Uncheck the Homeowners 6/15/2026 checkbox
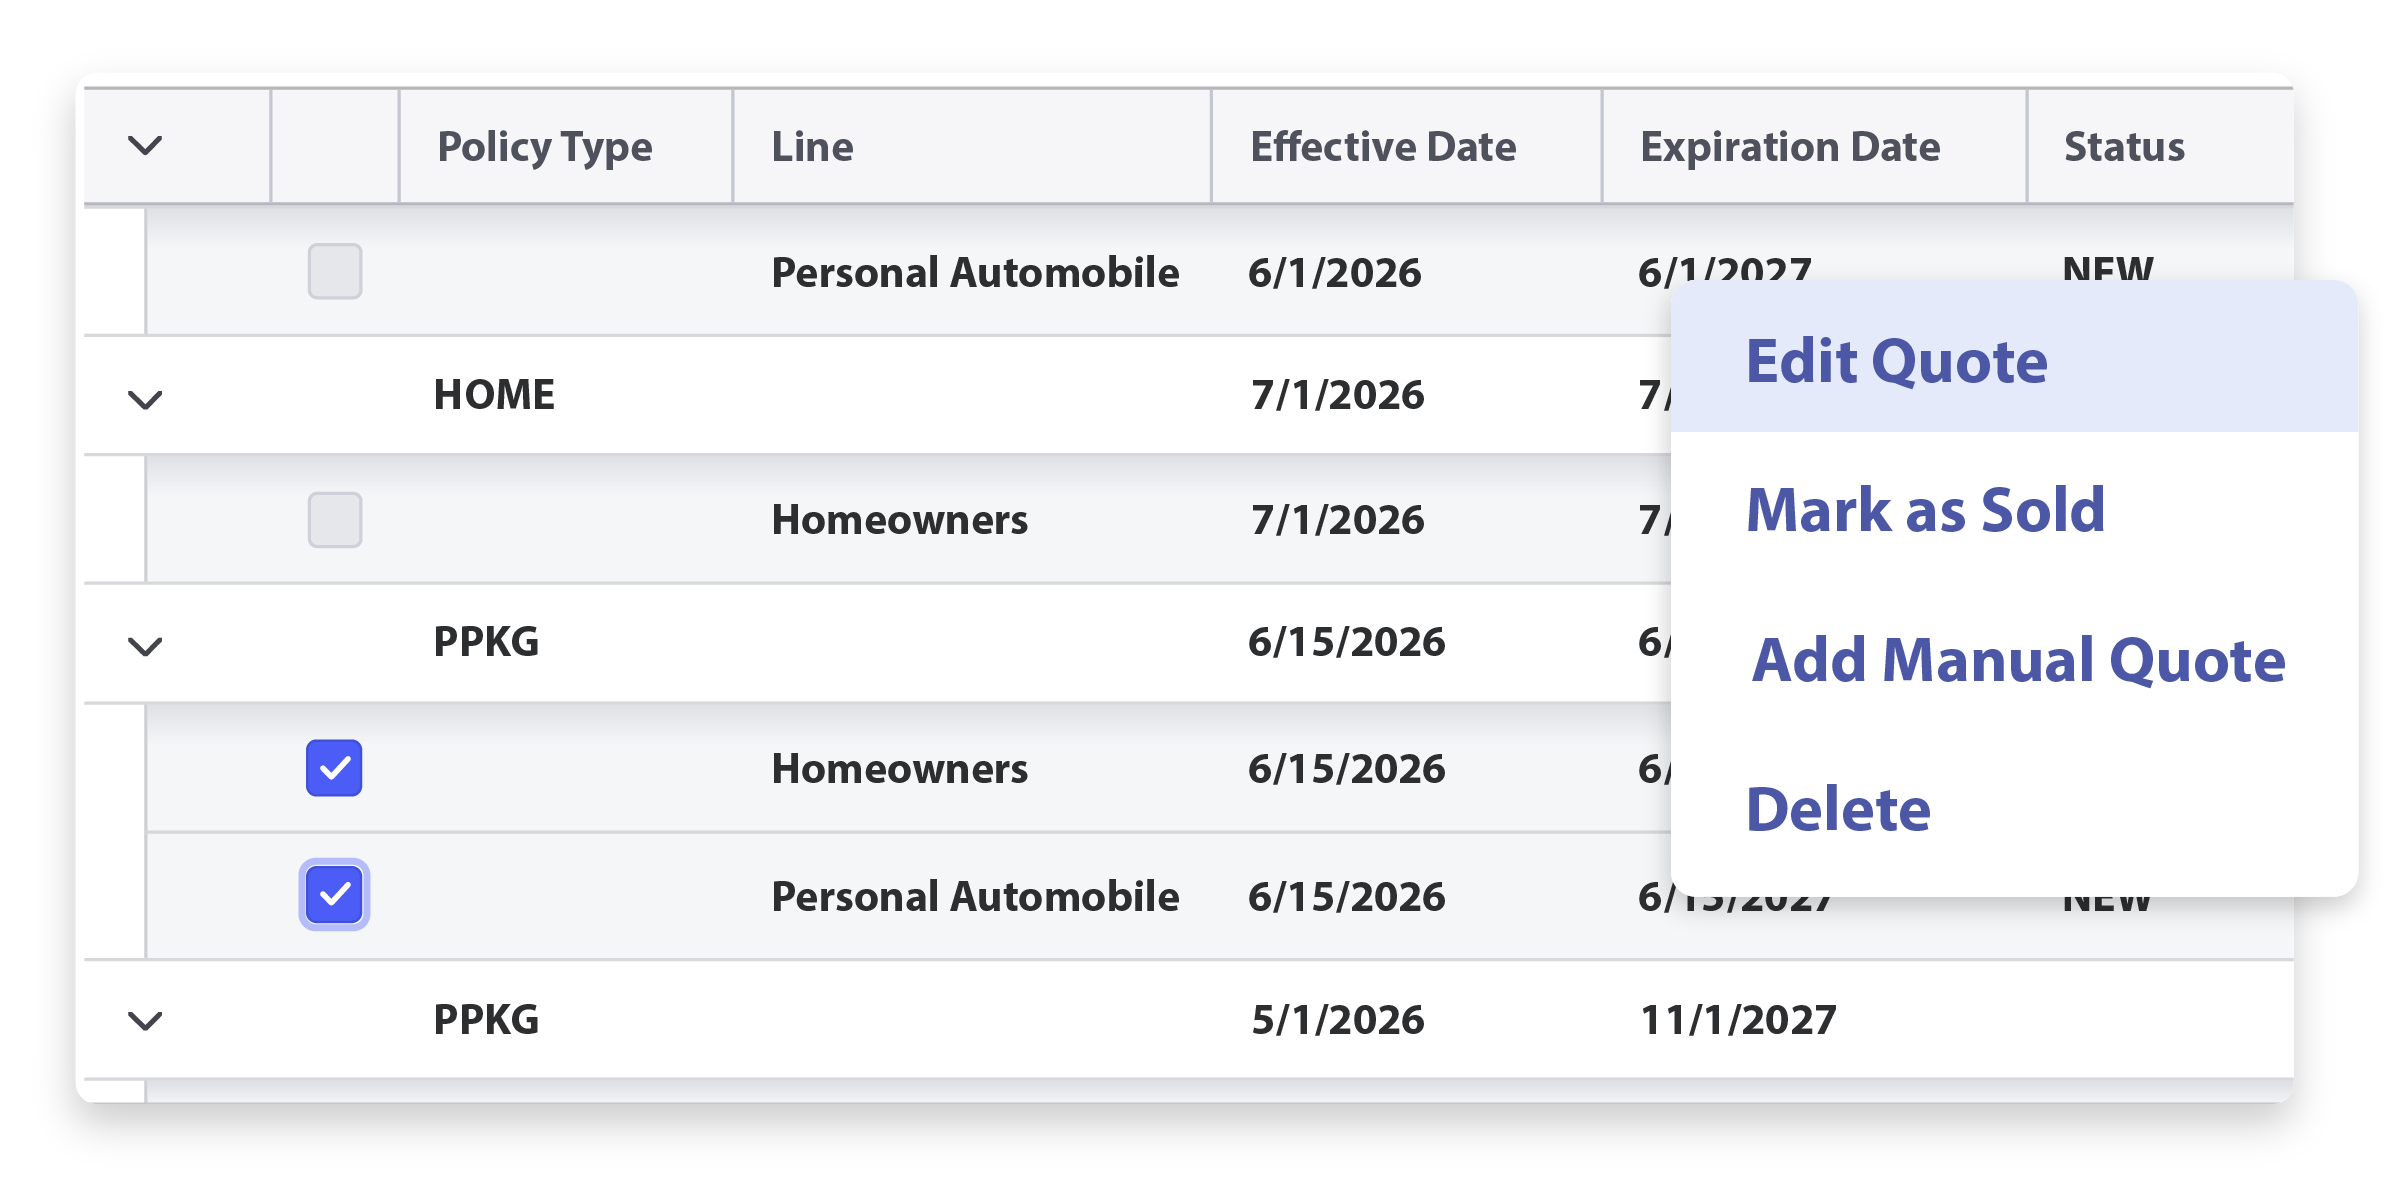The image size is (2393, 1177). 334,768
